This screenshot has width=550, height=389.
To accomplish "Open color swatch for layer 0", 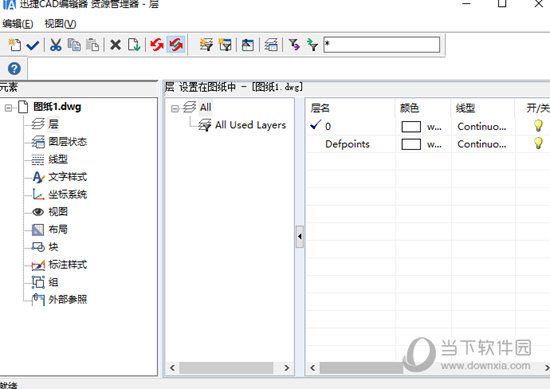I will [x=411, y=127].
